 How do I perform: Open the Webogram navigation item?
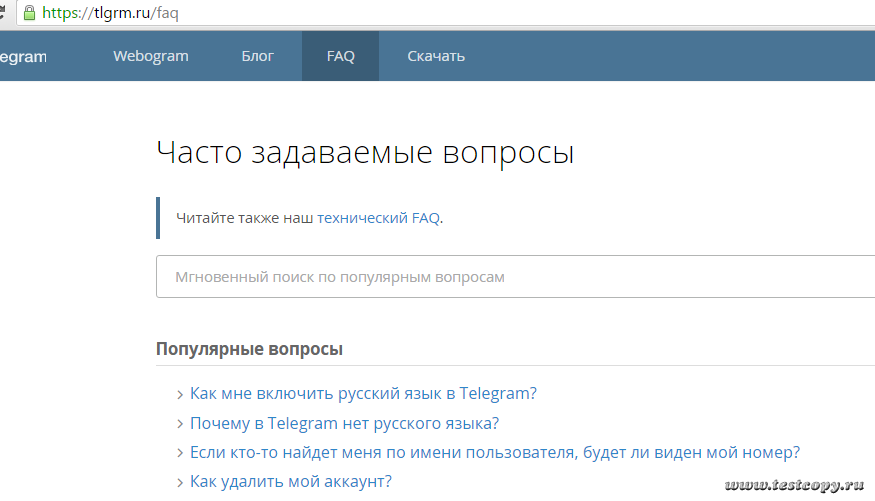(150, 56)
